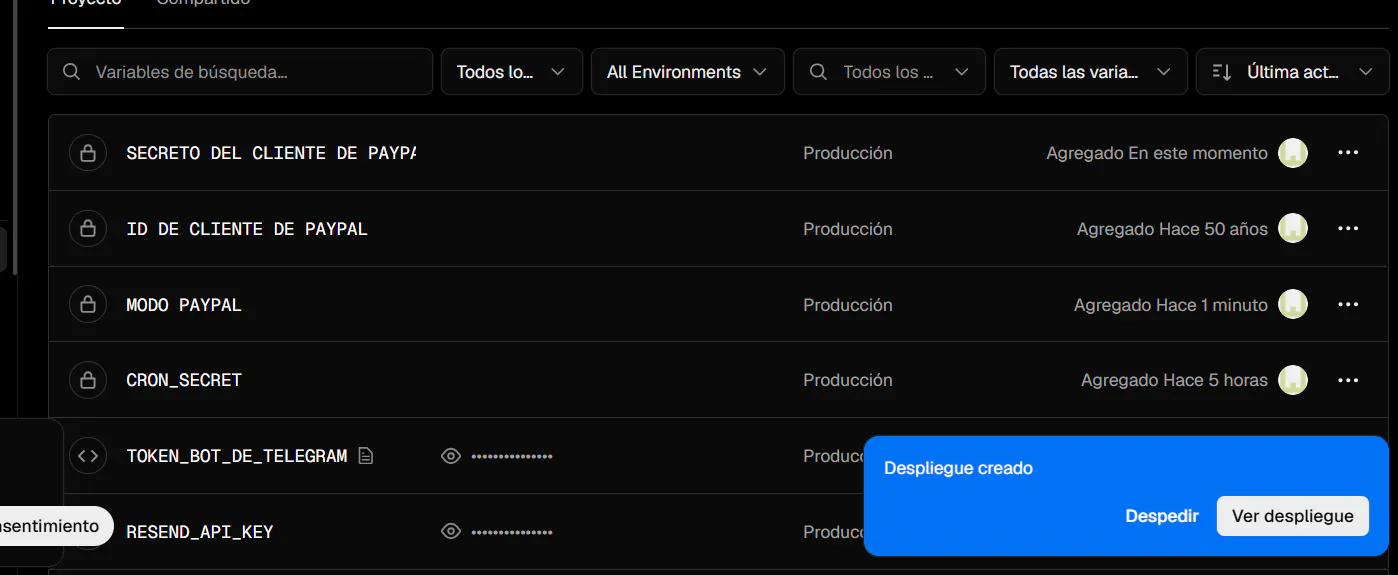
Task: Click user avatar on the CRON_SECRET row
Action: (x=1293, y=380)
